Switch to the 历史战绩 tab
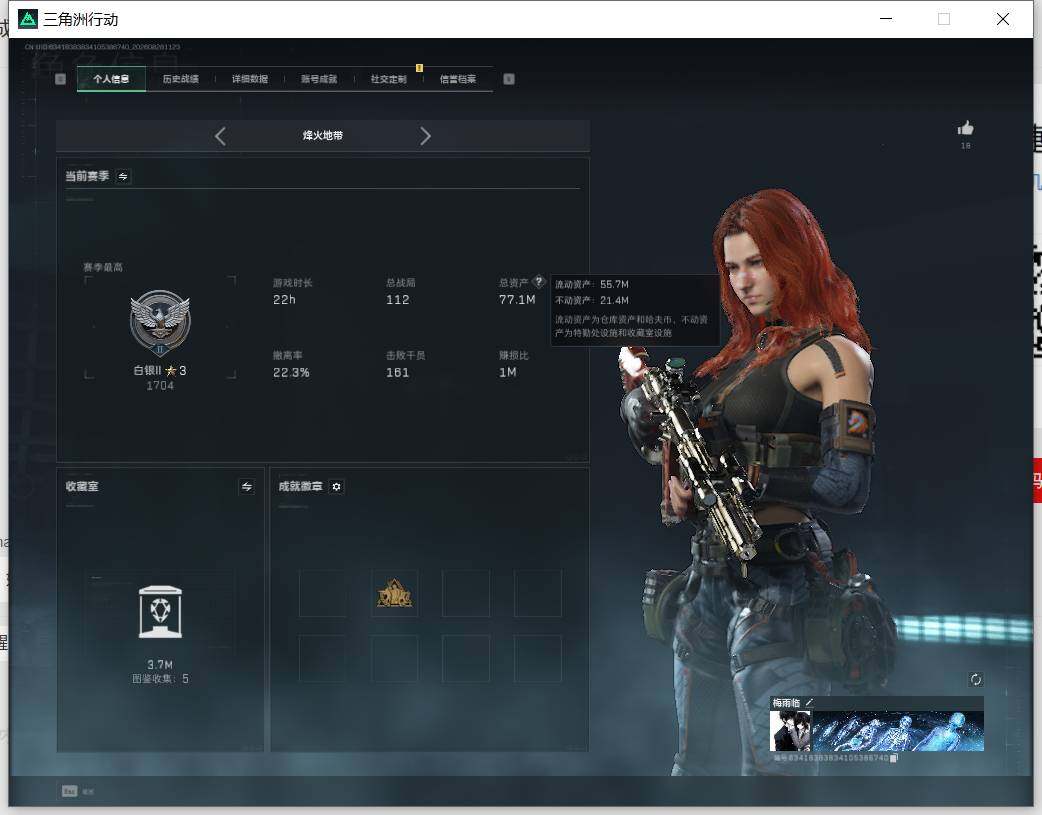Image resolution: width=1042 pixels, height=815 pixels. [181, 79]
